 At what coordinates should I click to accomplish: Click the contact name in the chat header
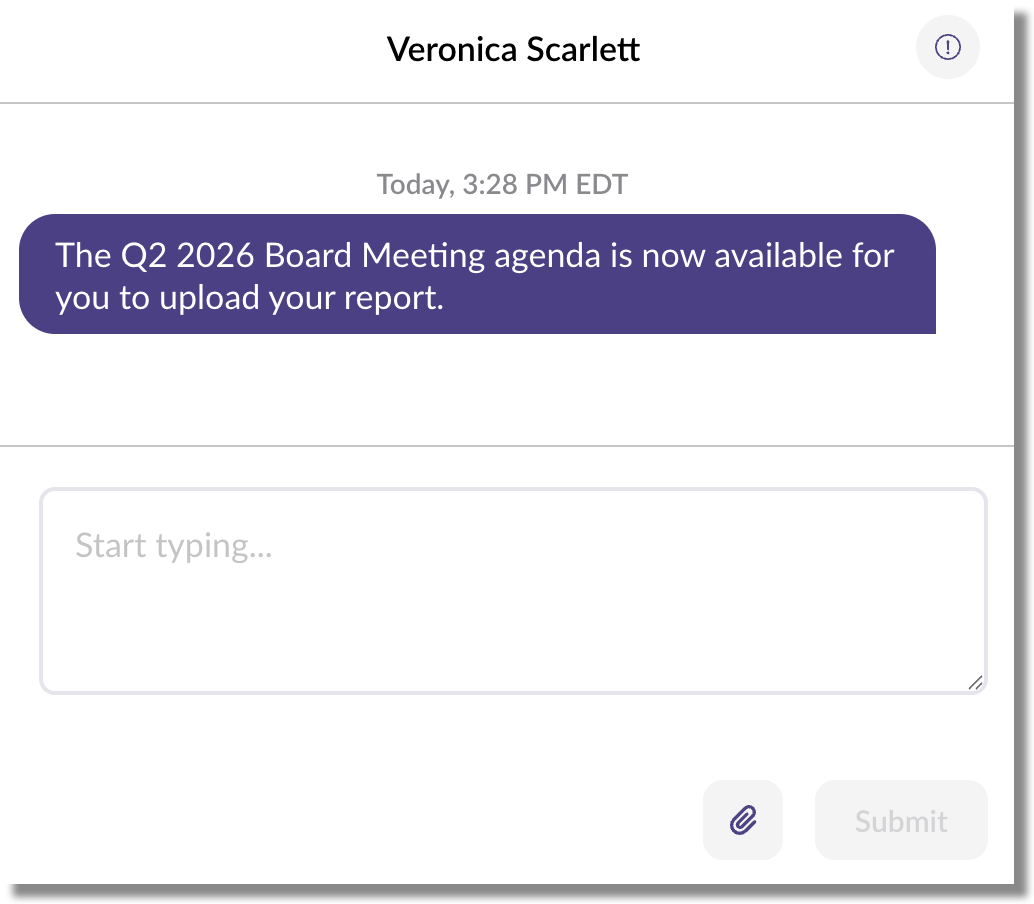click(x=513, y=49)
